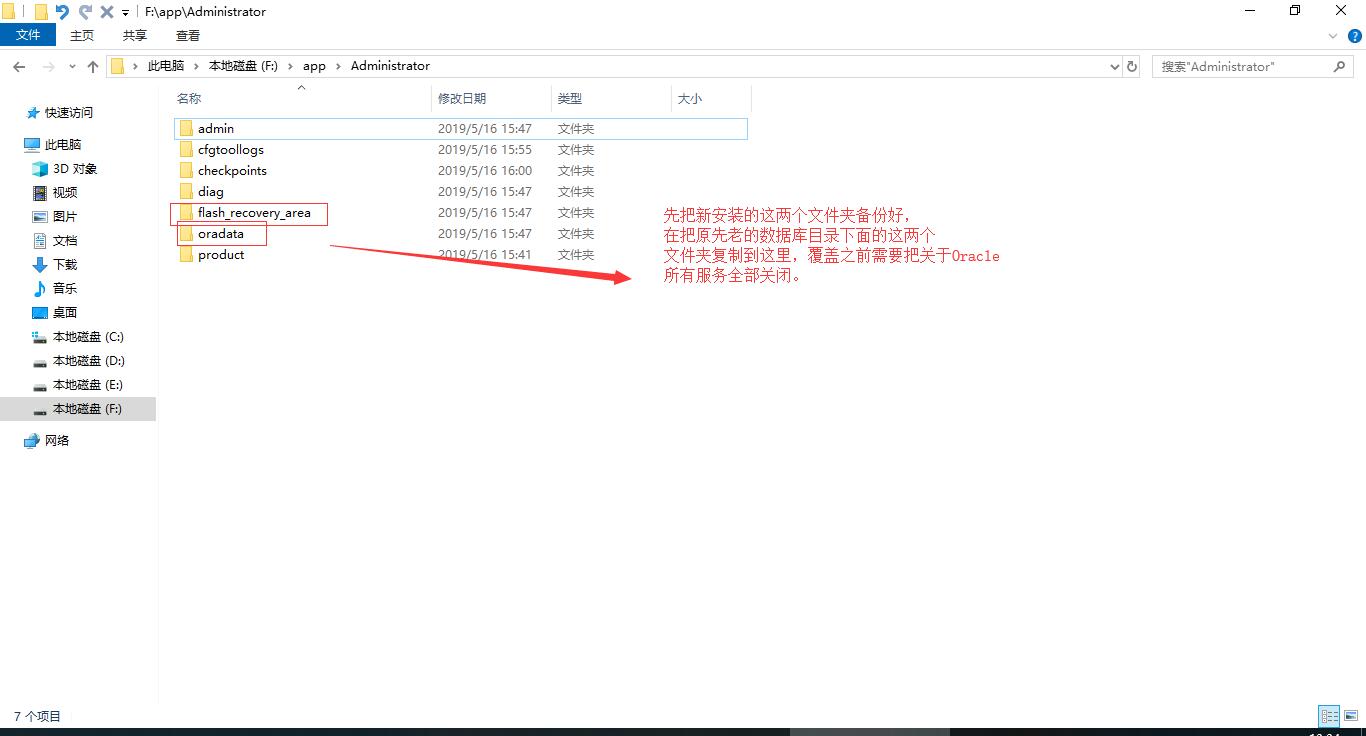The width and height of the screenshot is (1366, 736).
Task: Open the 文件 menu
Action: [x=28, y=35]
